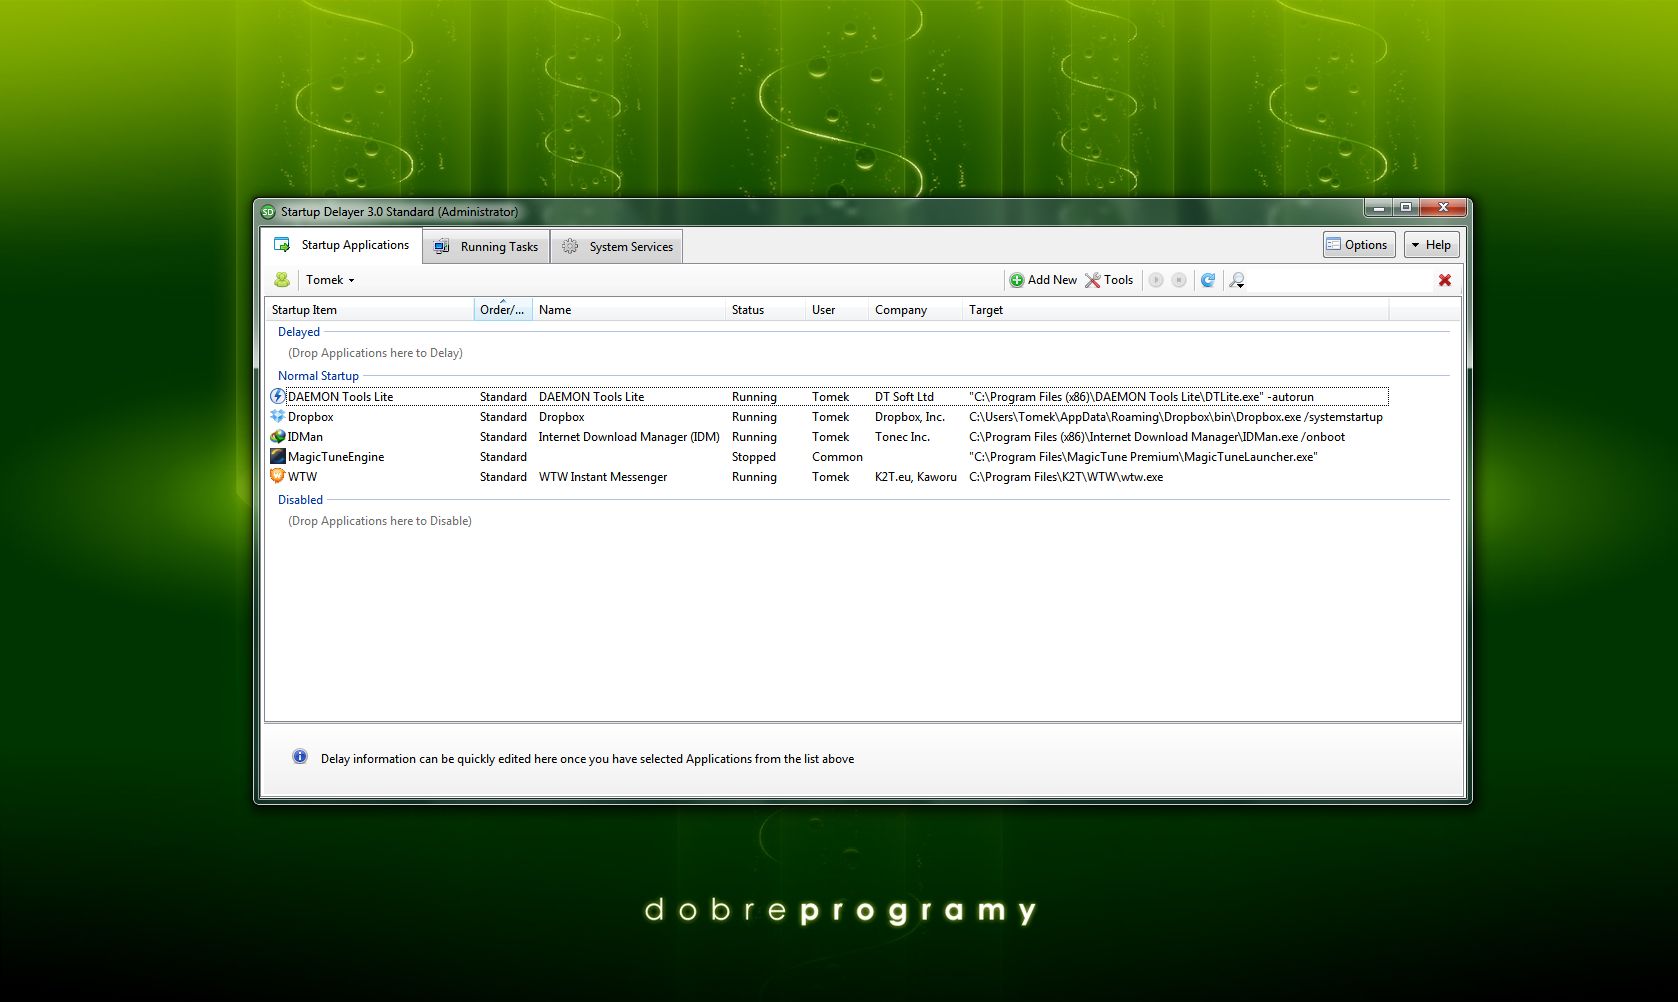Clear the search with red X
This screenshot has height=1002, width=1678.
point(1445,280)
